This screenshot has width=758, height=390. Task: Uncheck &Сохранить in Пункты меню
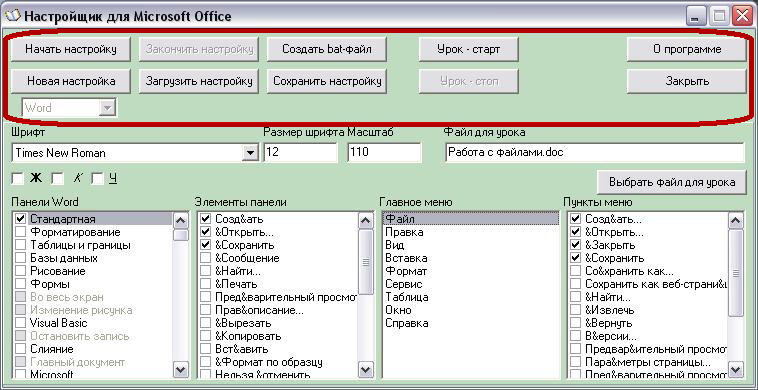pyautogui.click(x=575, y=258)
